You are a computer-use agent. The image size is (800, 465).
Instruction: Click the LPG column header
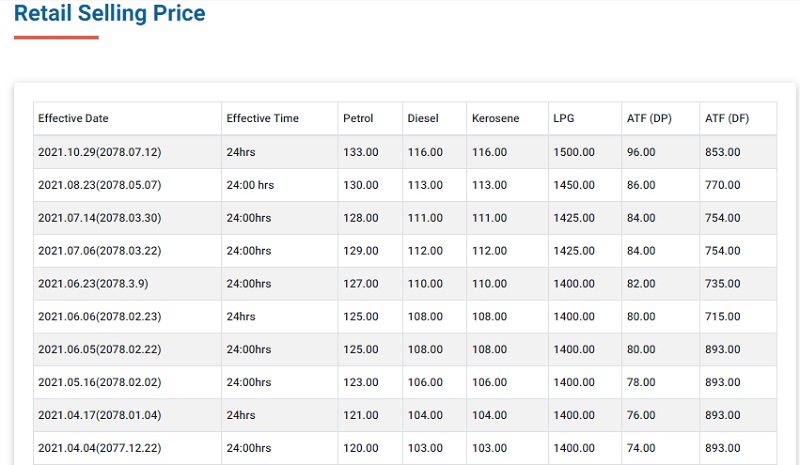(564, 118)
